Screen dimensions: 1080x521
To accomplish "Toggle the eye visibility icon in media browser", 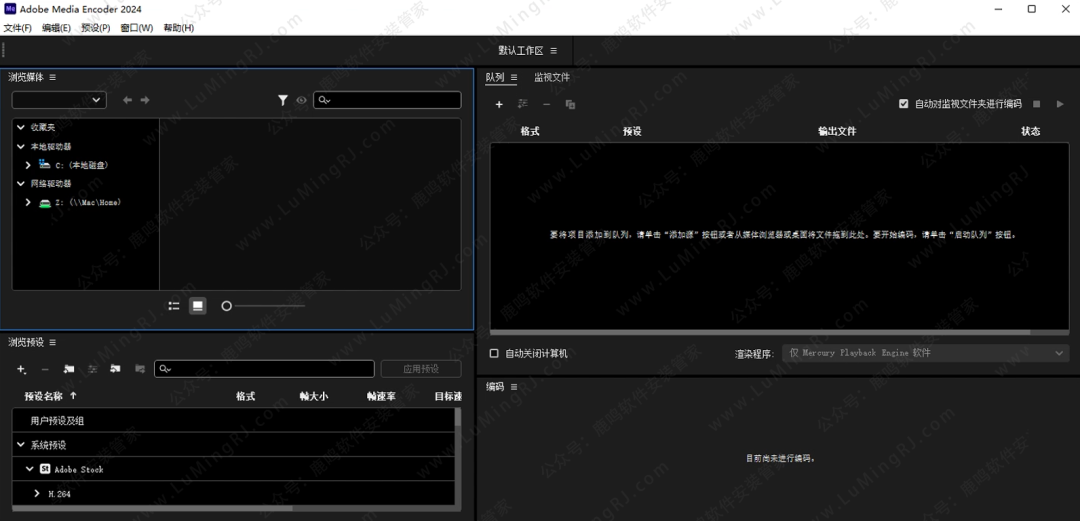I will (x=301, y=100).
